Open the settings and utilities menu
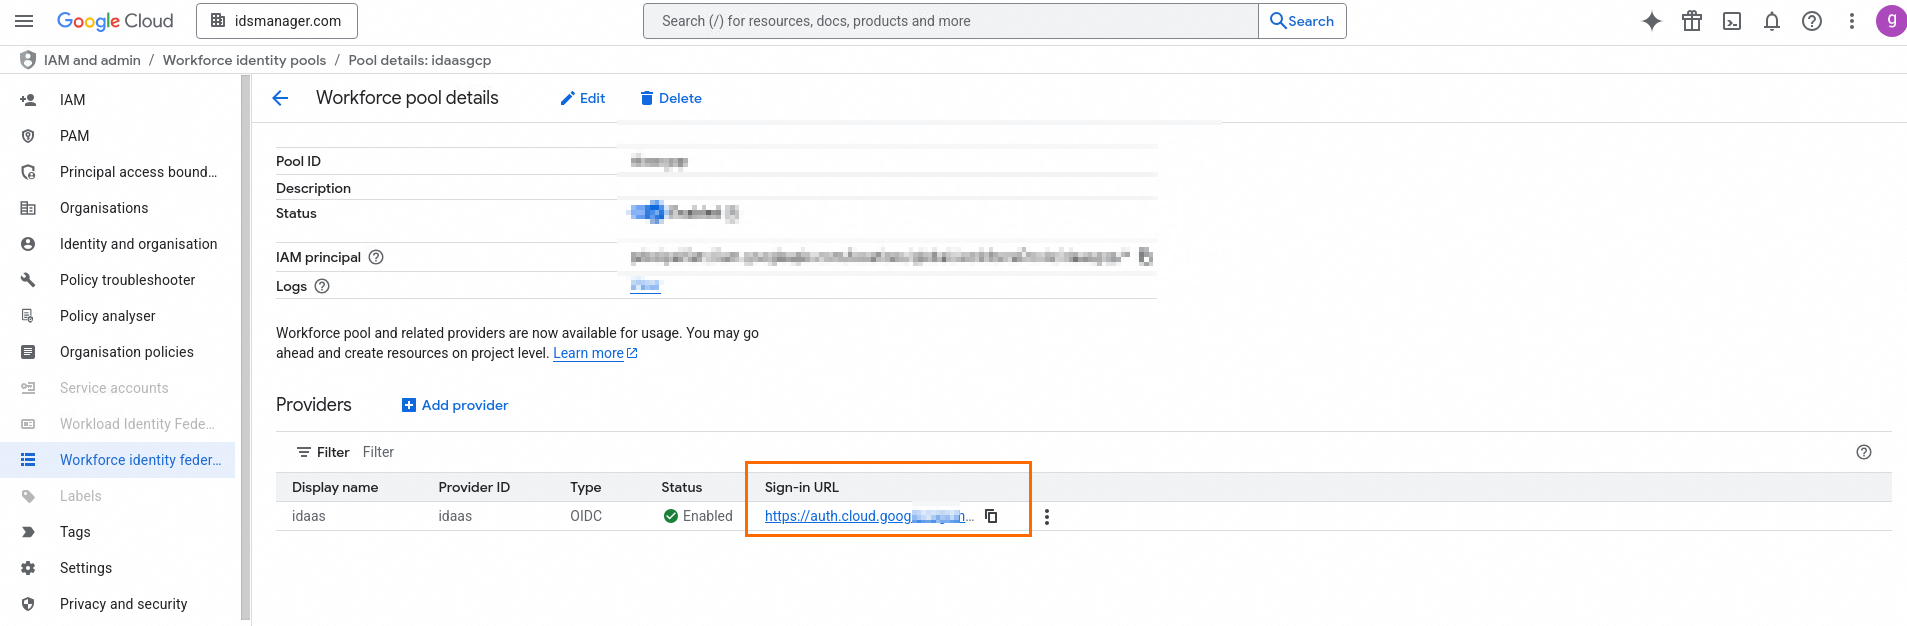 [x=1852, y=21]
